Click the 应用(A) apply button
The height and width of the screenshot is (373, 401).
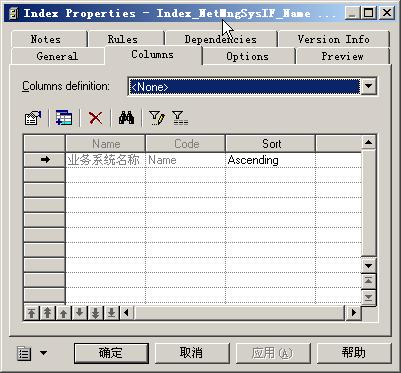[x=273, y=353]
